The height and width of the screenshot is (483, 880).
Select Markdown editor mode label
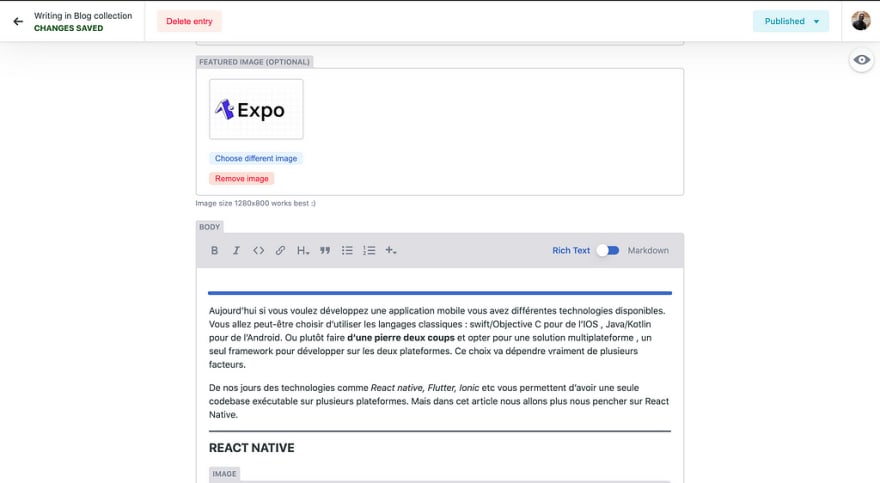(648, 251)
